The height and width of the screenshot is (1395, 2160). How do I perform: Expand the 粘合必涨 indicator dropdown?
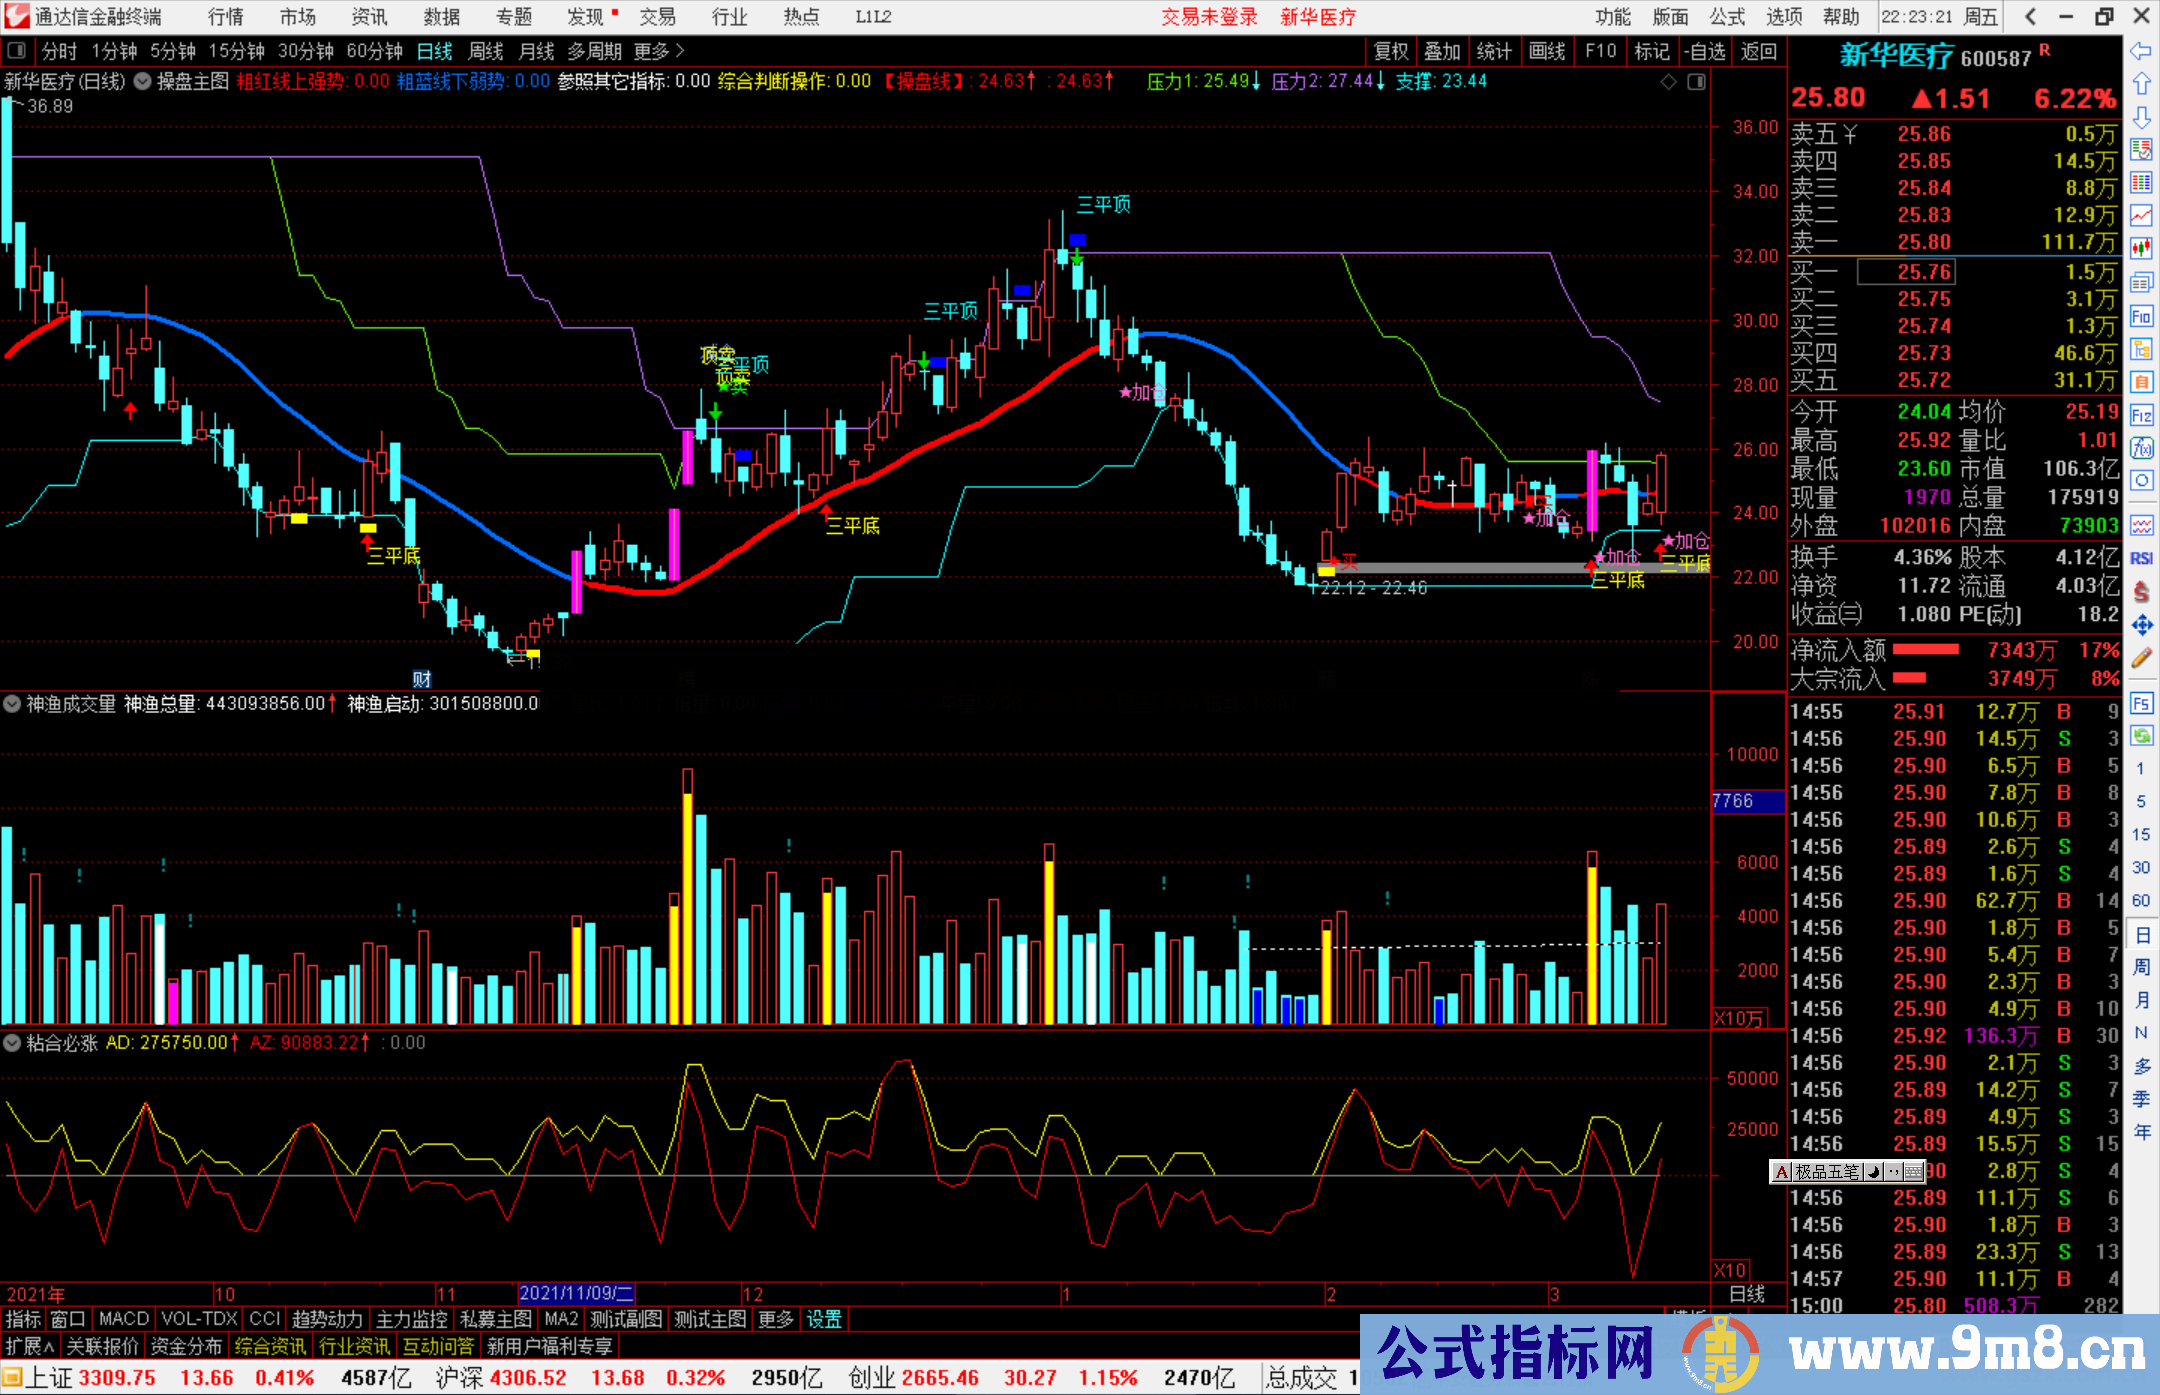pyautogui.click(x=12, y=1042)
